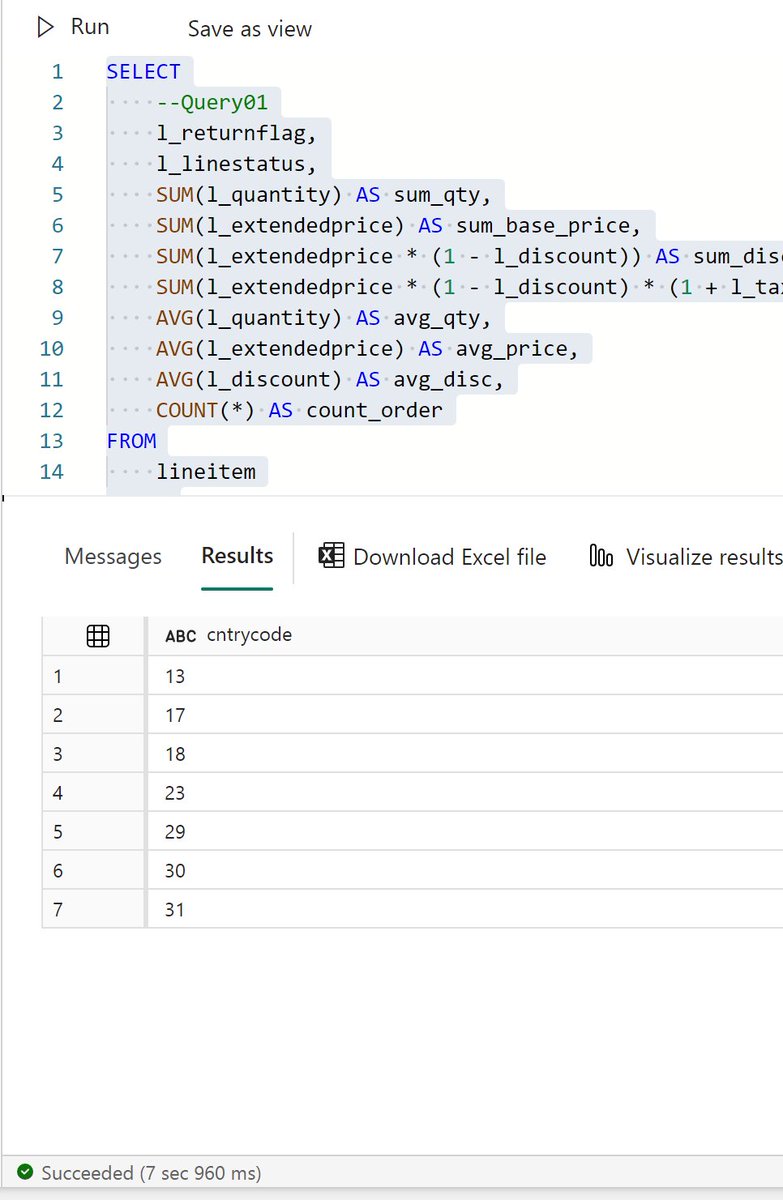Viewport: 783px width, 1200px height.
Task: Click the AVG(l_discount) AS avg_disc line
Action: (x=330, y=380)
